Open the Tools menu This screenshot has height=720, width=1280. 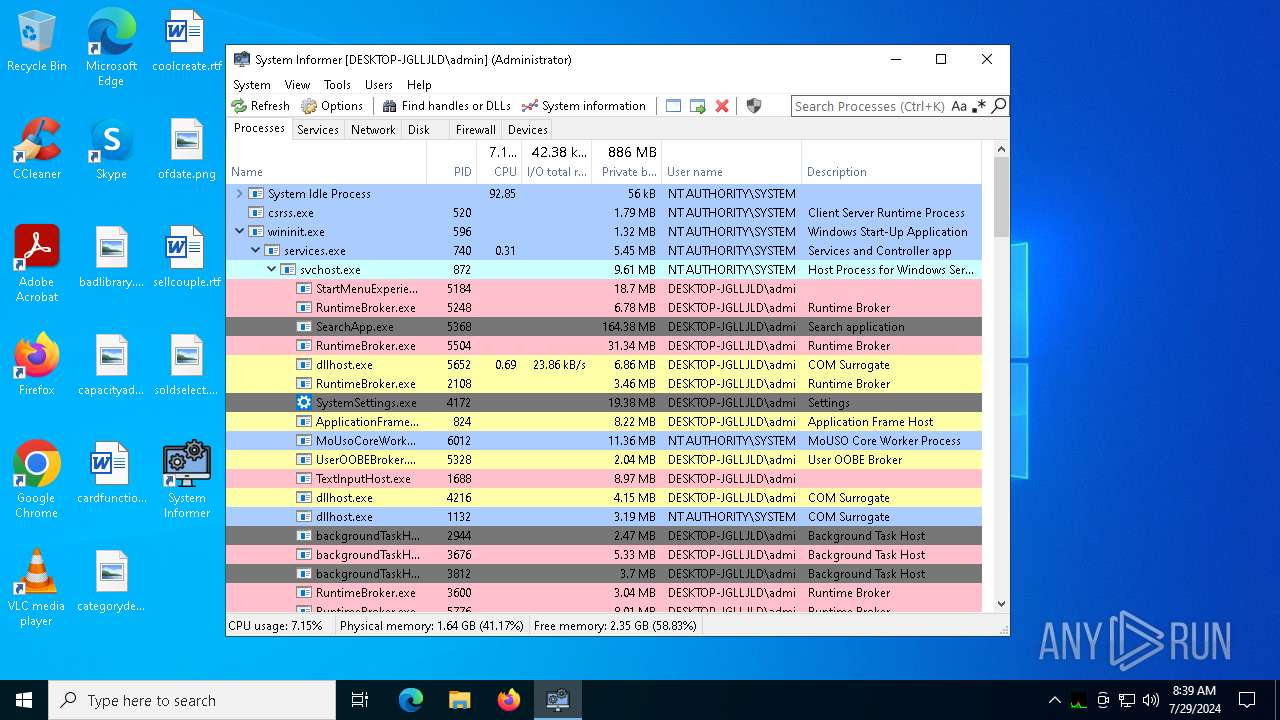(x=337, y=85)
